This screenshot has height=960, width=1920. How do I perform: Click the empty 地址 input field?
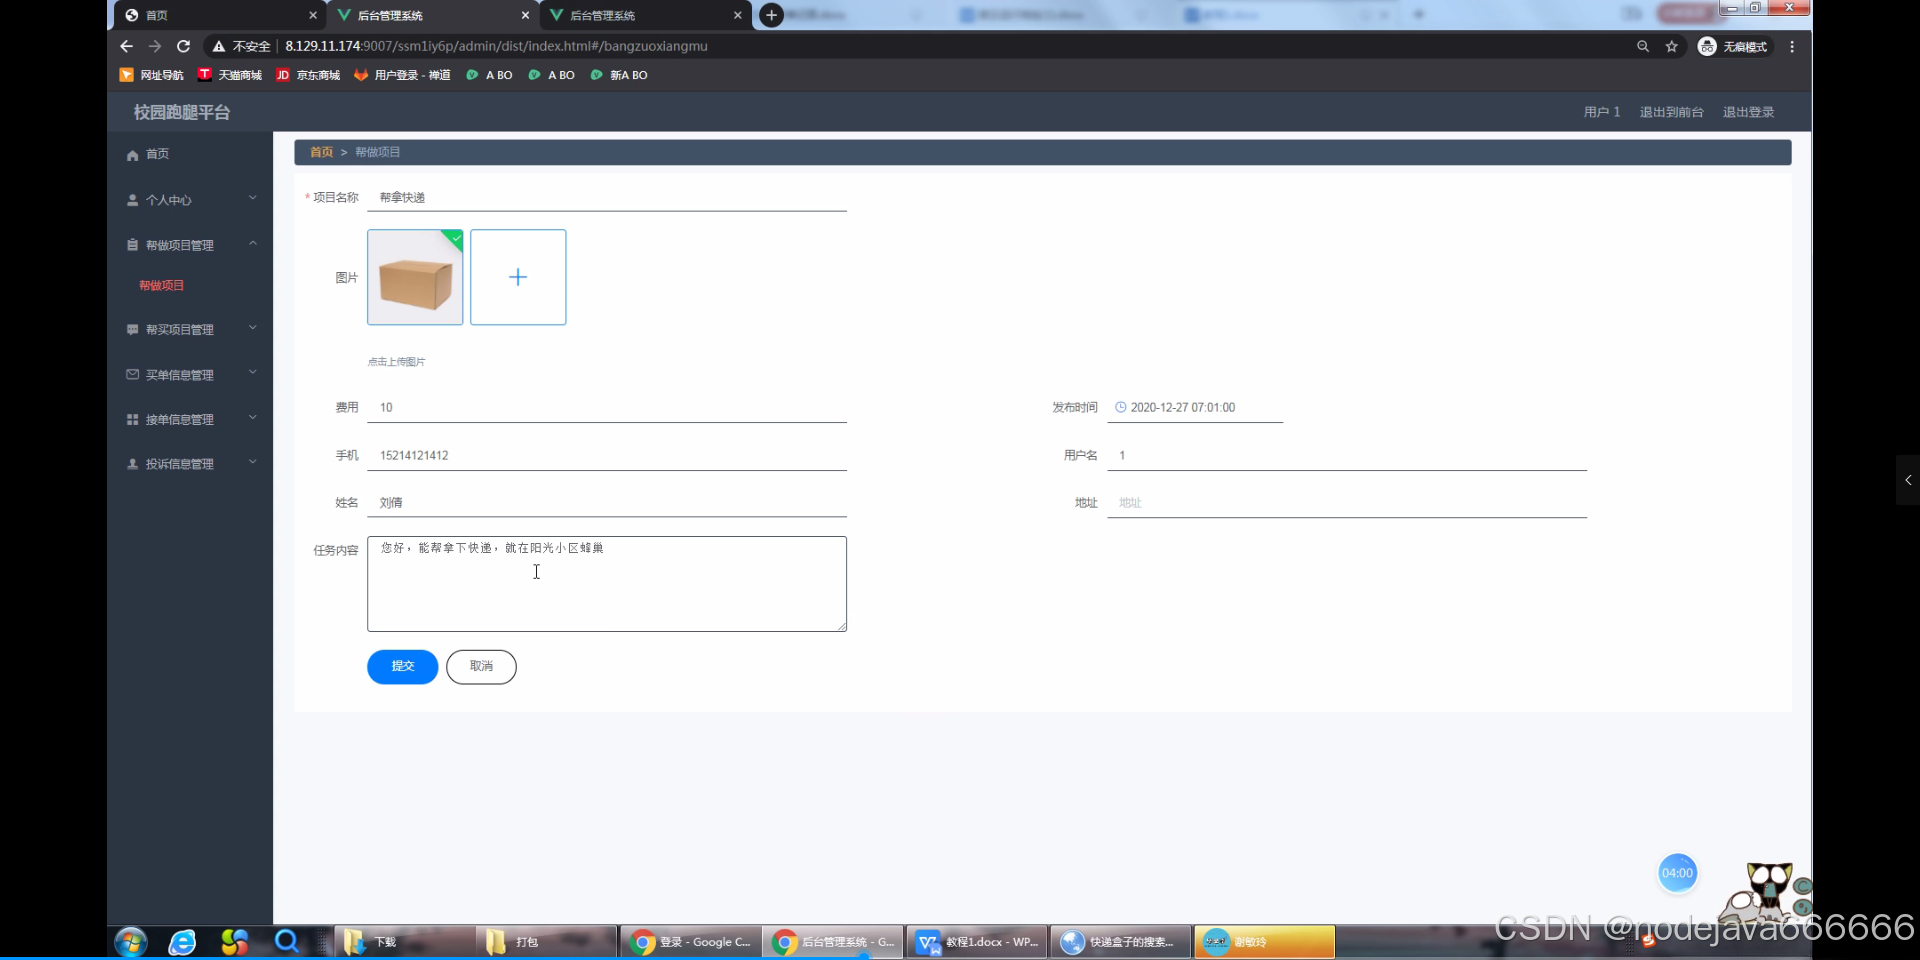click(x=1347, y=502)
